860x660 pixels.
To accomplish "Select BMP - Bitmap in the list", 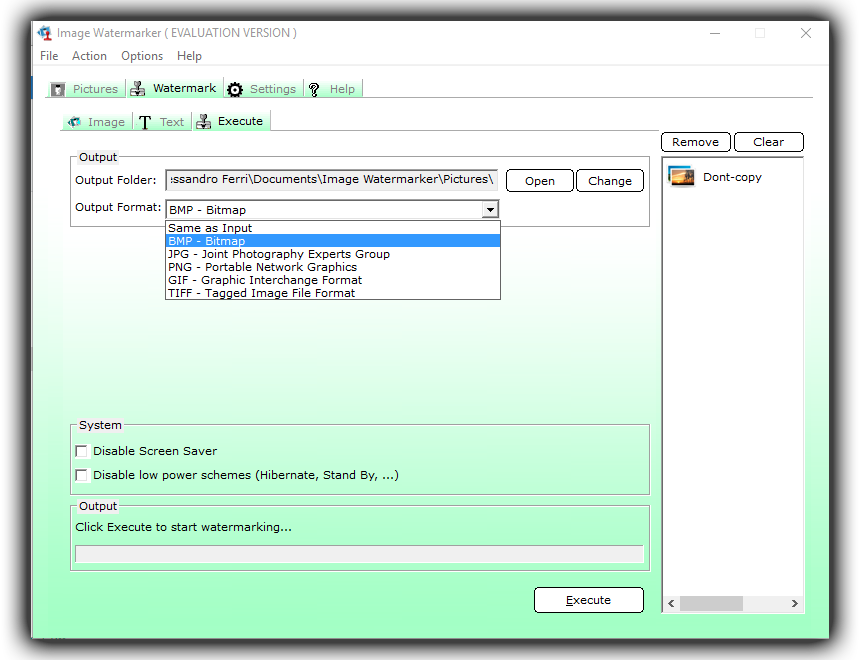I will point(332,241).
